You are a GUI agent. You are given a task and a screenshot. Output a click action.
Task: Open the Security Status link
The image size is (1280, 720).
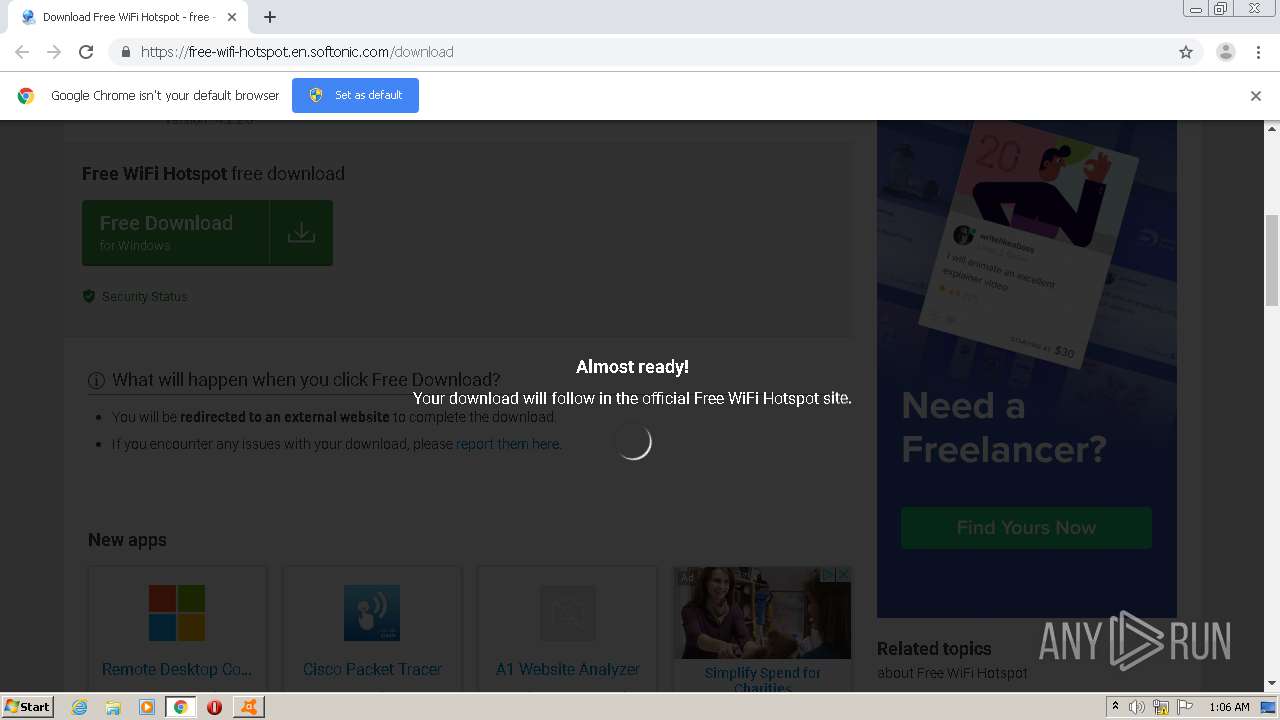(144, 296)
